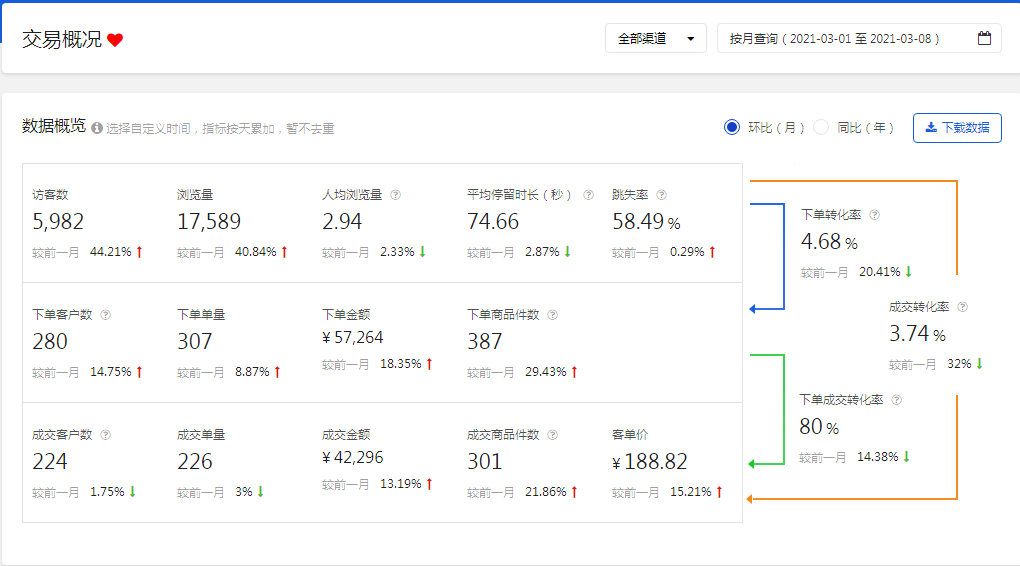Click the 下单单量 value 307
Image resolution: width=1020 pixels, height=566 pixels.
pyautogui.click(x=195, y=342)
